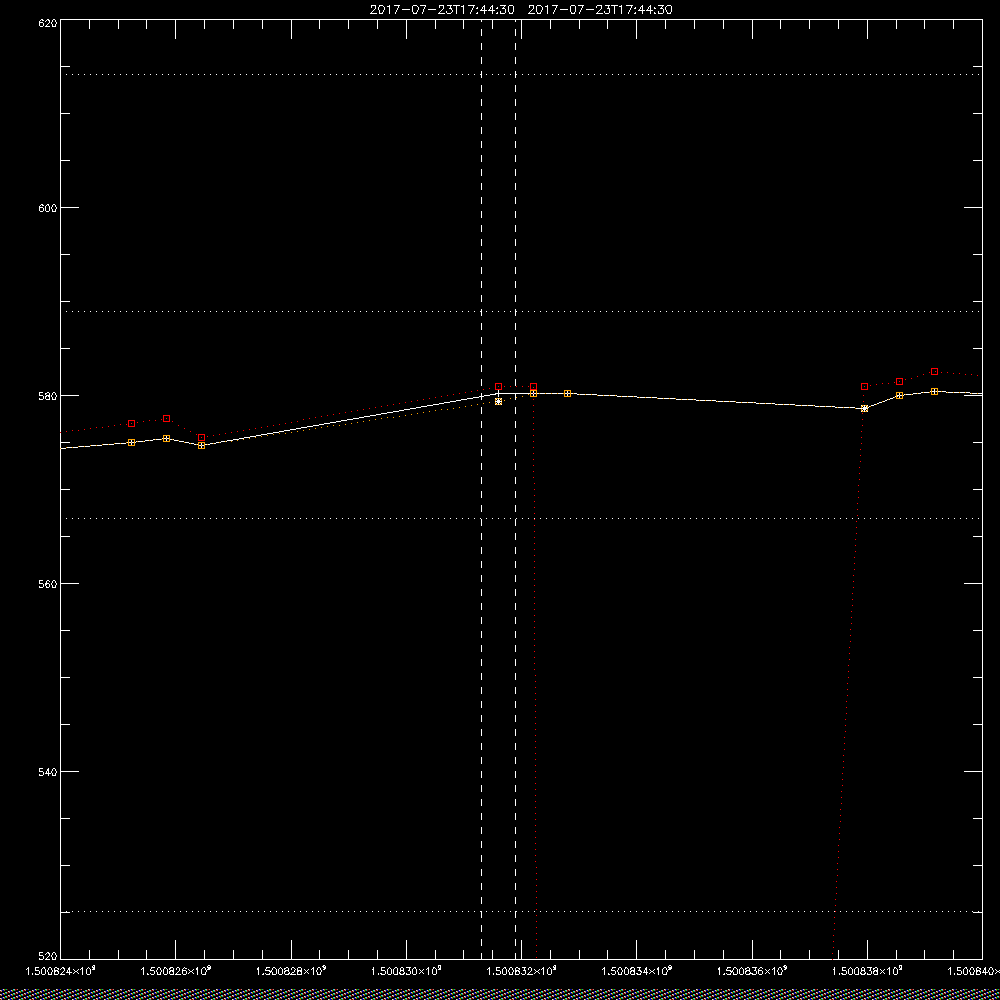Click orange marker on white line above 1.500838×10⁹
The height and width of the screenshot is (1000, 1000).
coord(865,409)
